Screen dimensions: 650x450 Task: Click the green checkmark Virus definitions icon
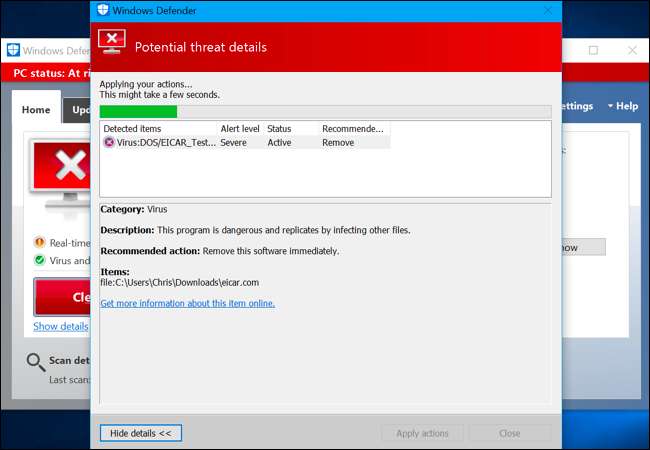point(39,260)
